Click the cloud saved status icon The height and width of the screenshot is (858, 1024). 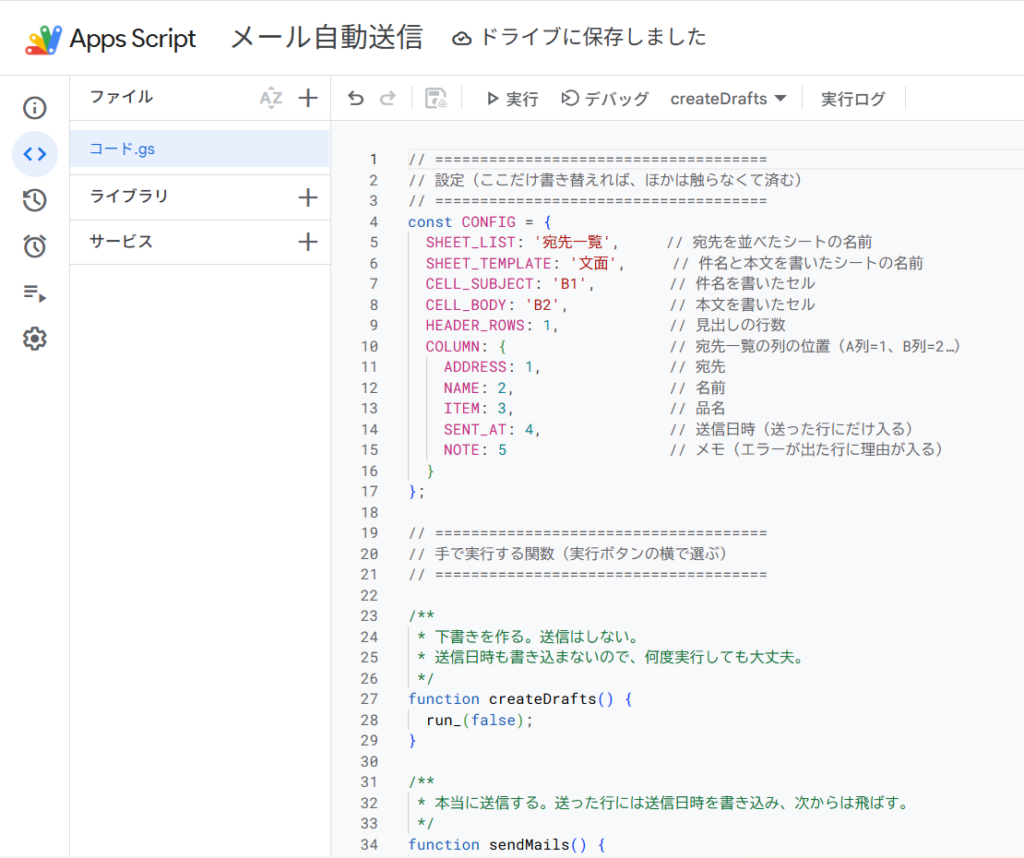pyautogui.click(x=462, y=39)
